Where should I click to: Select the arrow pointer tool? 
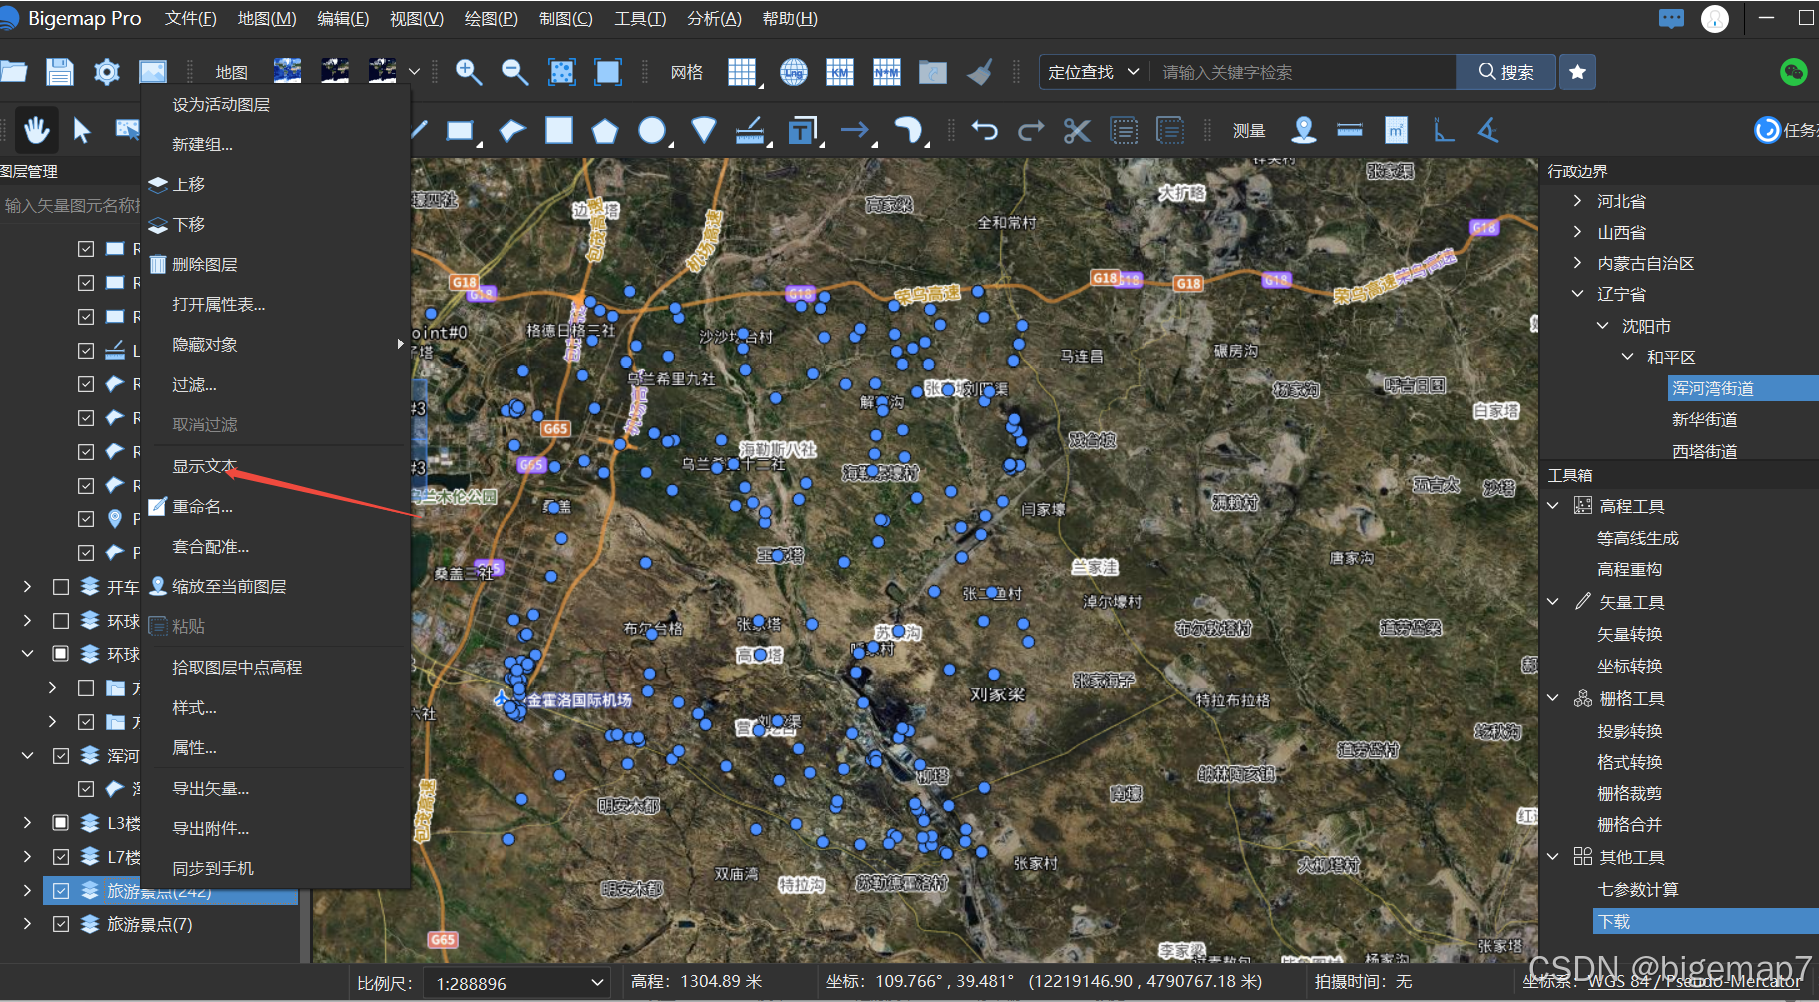pyautogui.click(x=82, y=130)
